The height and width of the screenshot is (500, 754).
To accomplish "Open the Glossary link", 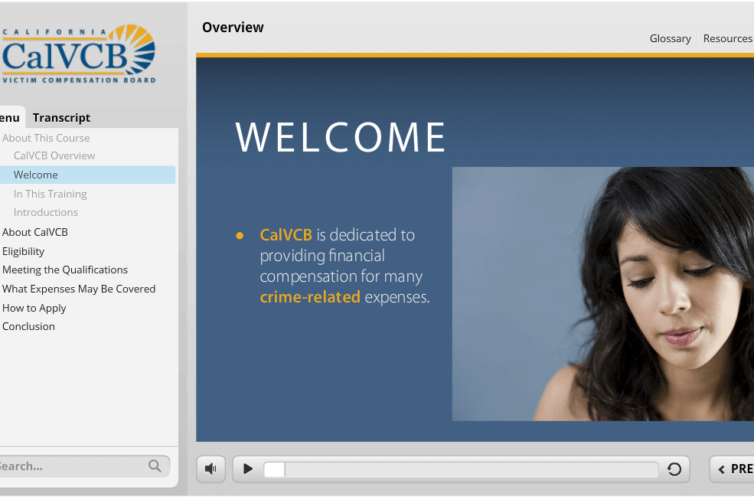I will click(670, 38).
